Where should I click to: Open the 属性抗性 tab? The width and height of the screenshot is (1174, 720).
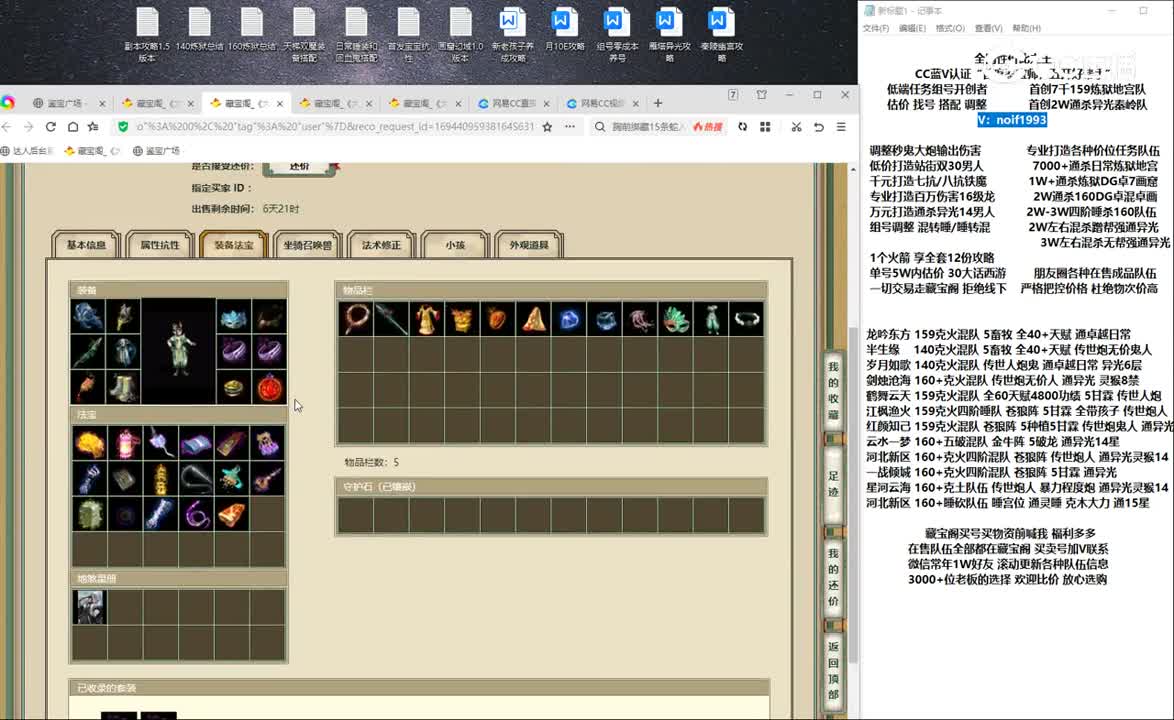click(160, 245)
